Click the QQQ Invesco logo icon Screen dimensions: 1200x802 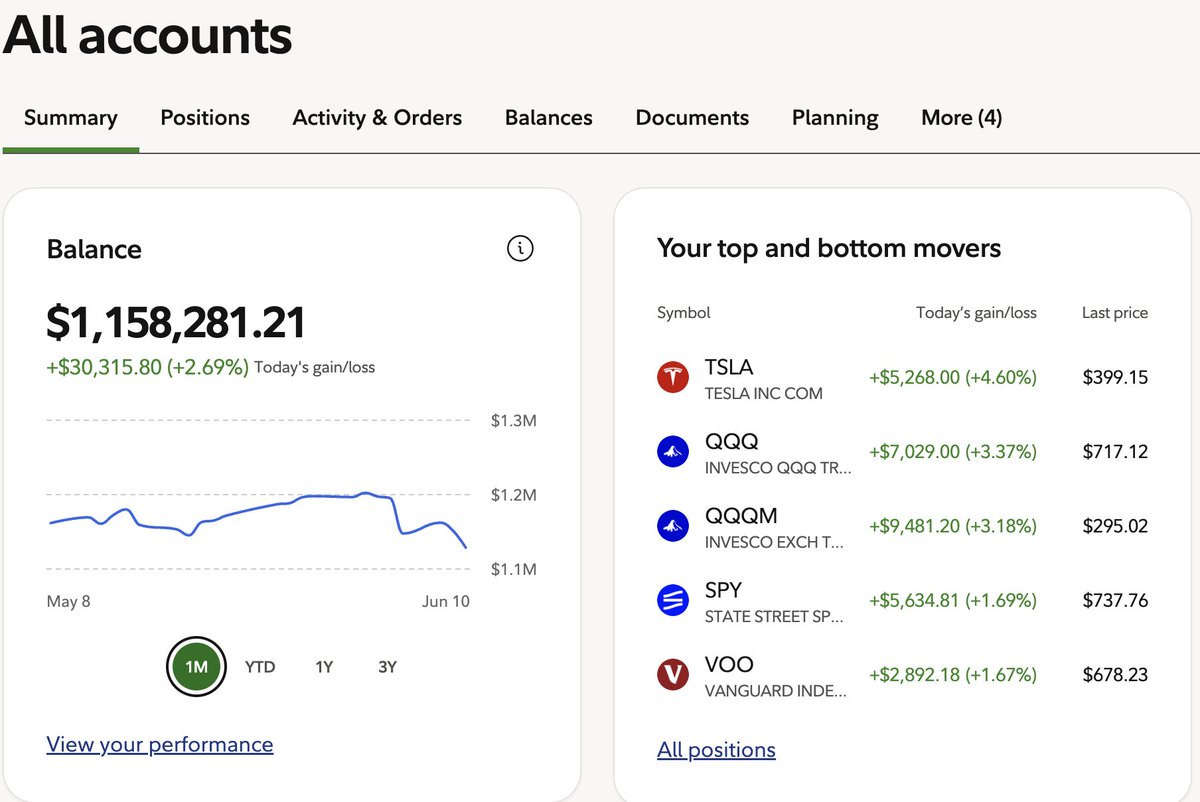pos(673,452)
